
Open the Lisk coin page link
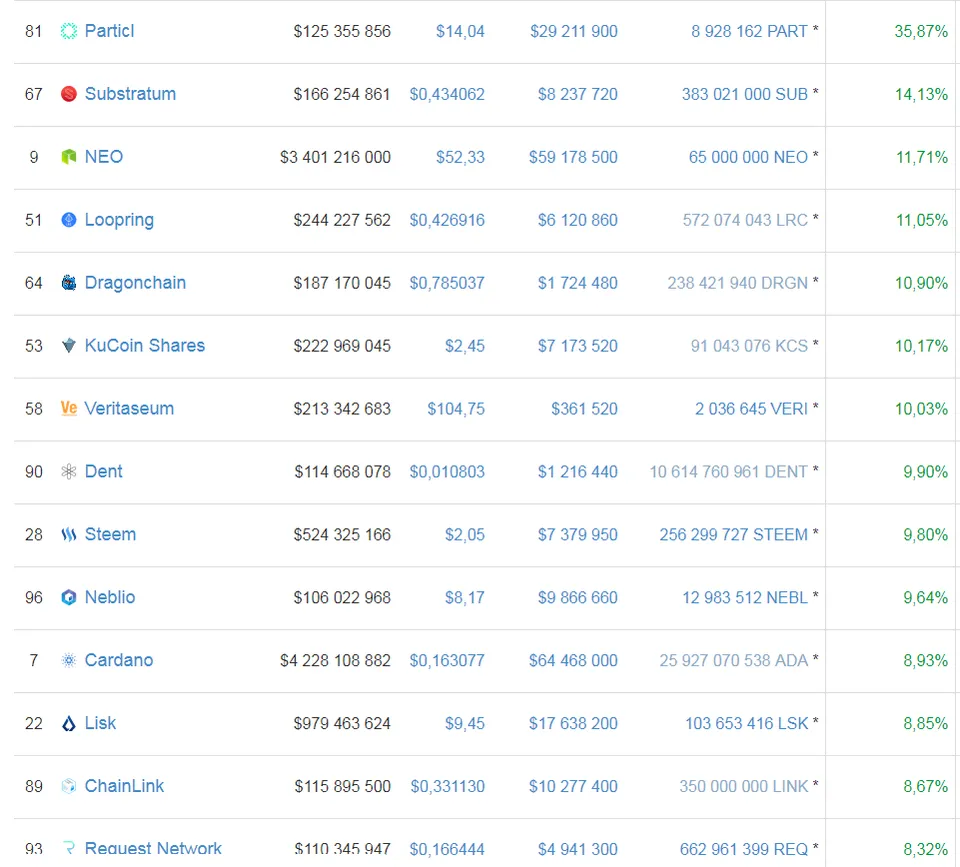coord(100,723)
